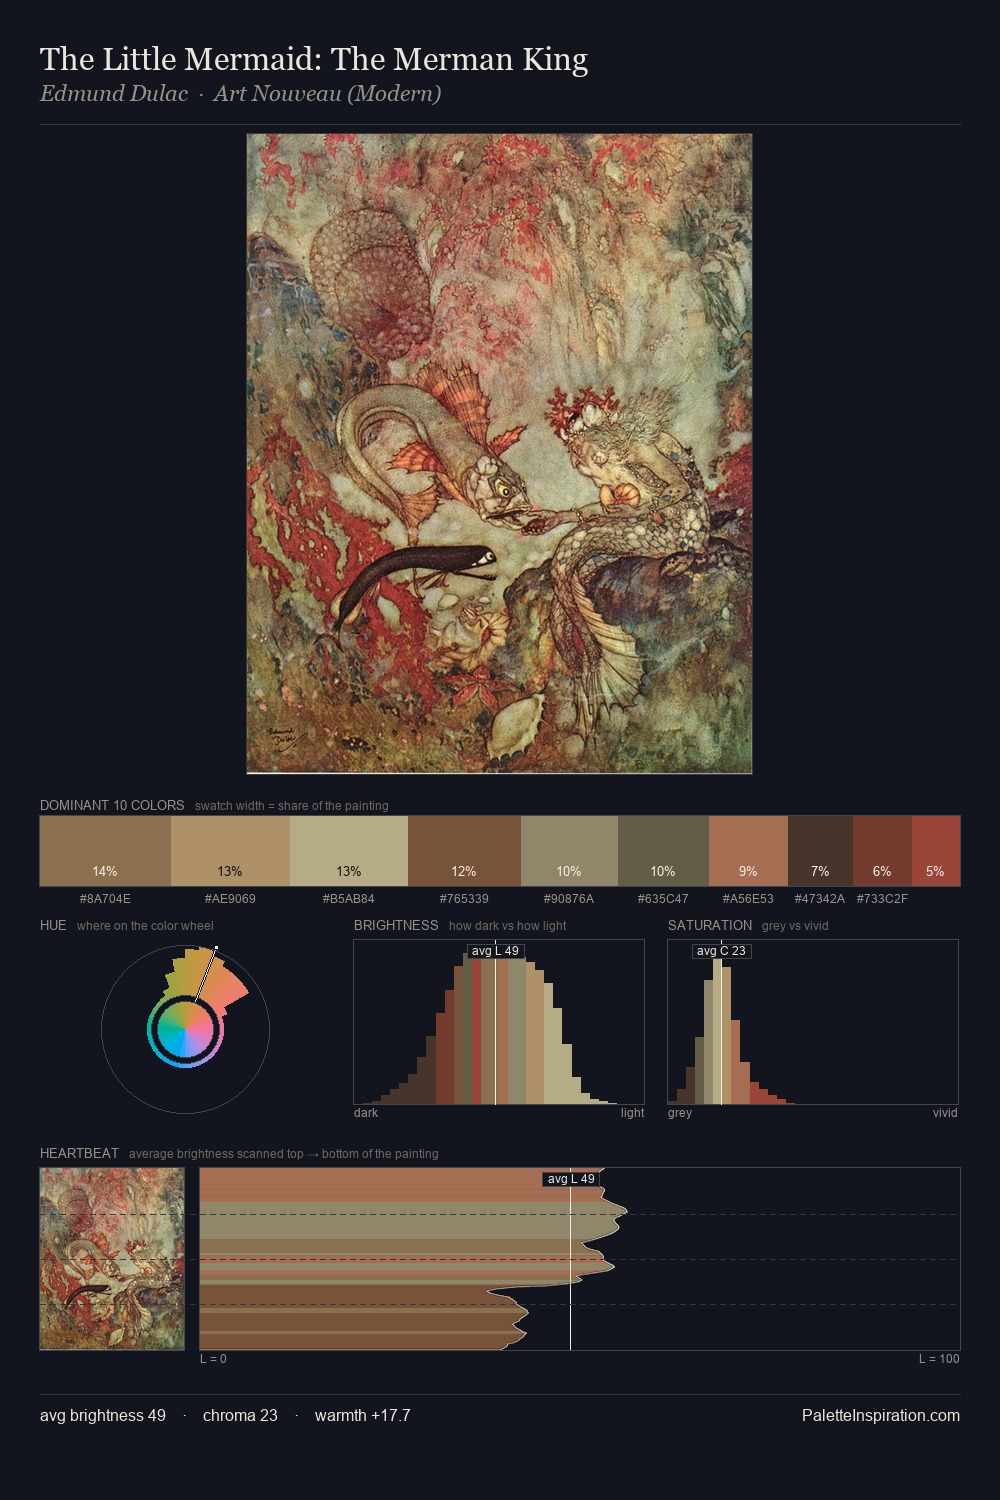Click the average brightness scanned top → bottom caption
This screenshot has height=1500, width=1000.
pos(283,1154)
